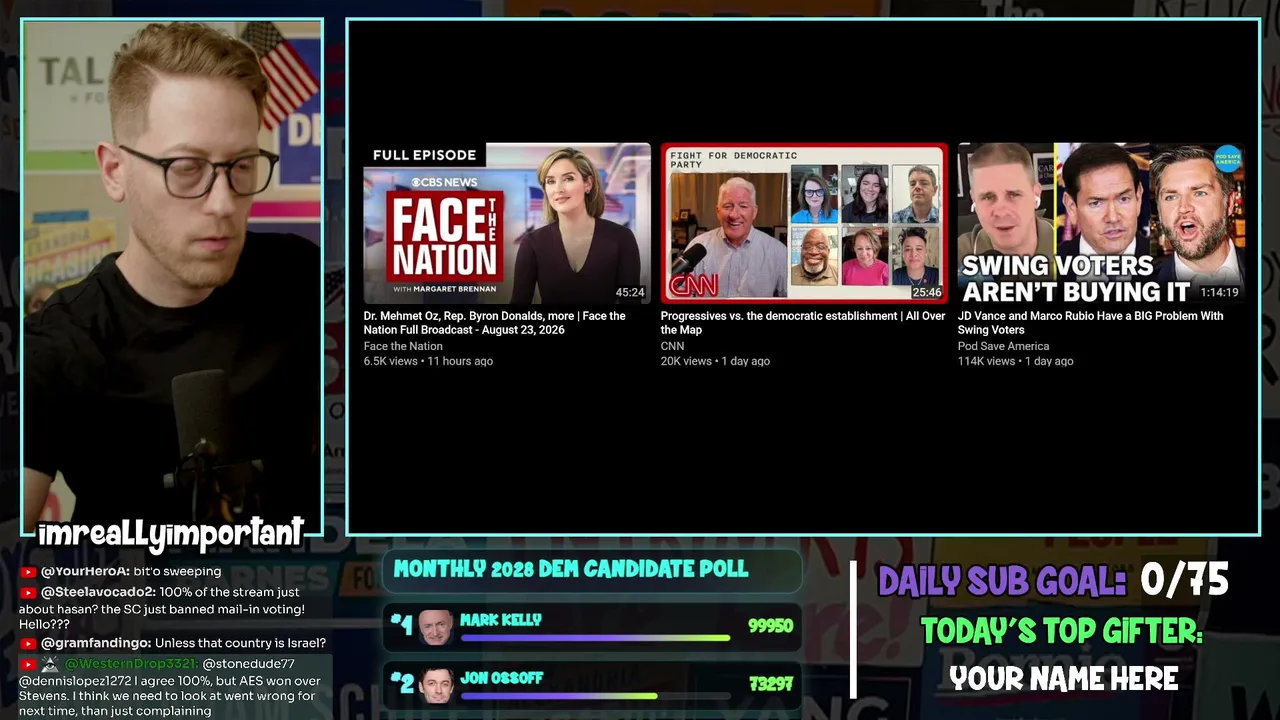Click the streamer webcam feed
The image size is (1280, 720).
click(x=172, y=277)
